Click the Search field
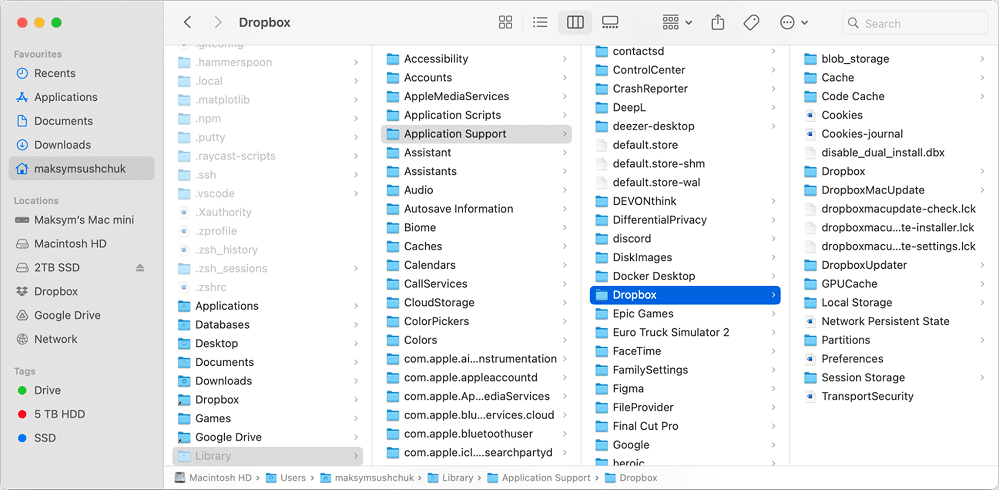 pyautogui.click(x=915, y=24)
